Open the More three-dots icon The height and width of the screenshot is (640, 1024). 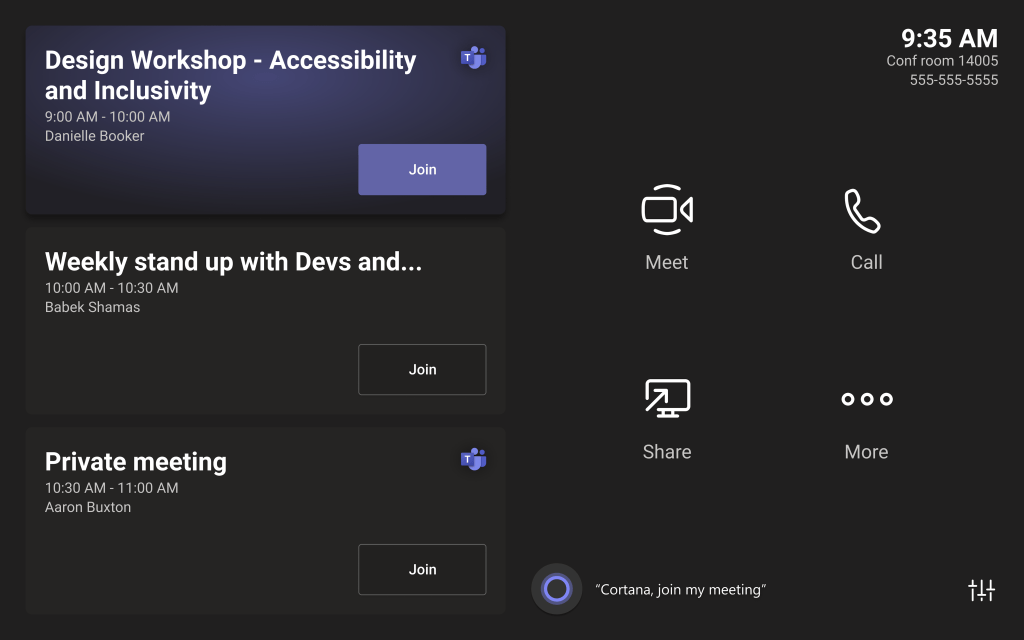coord(866,399)
